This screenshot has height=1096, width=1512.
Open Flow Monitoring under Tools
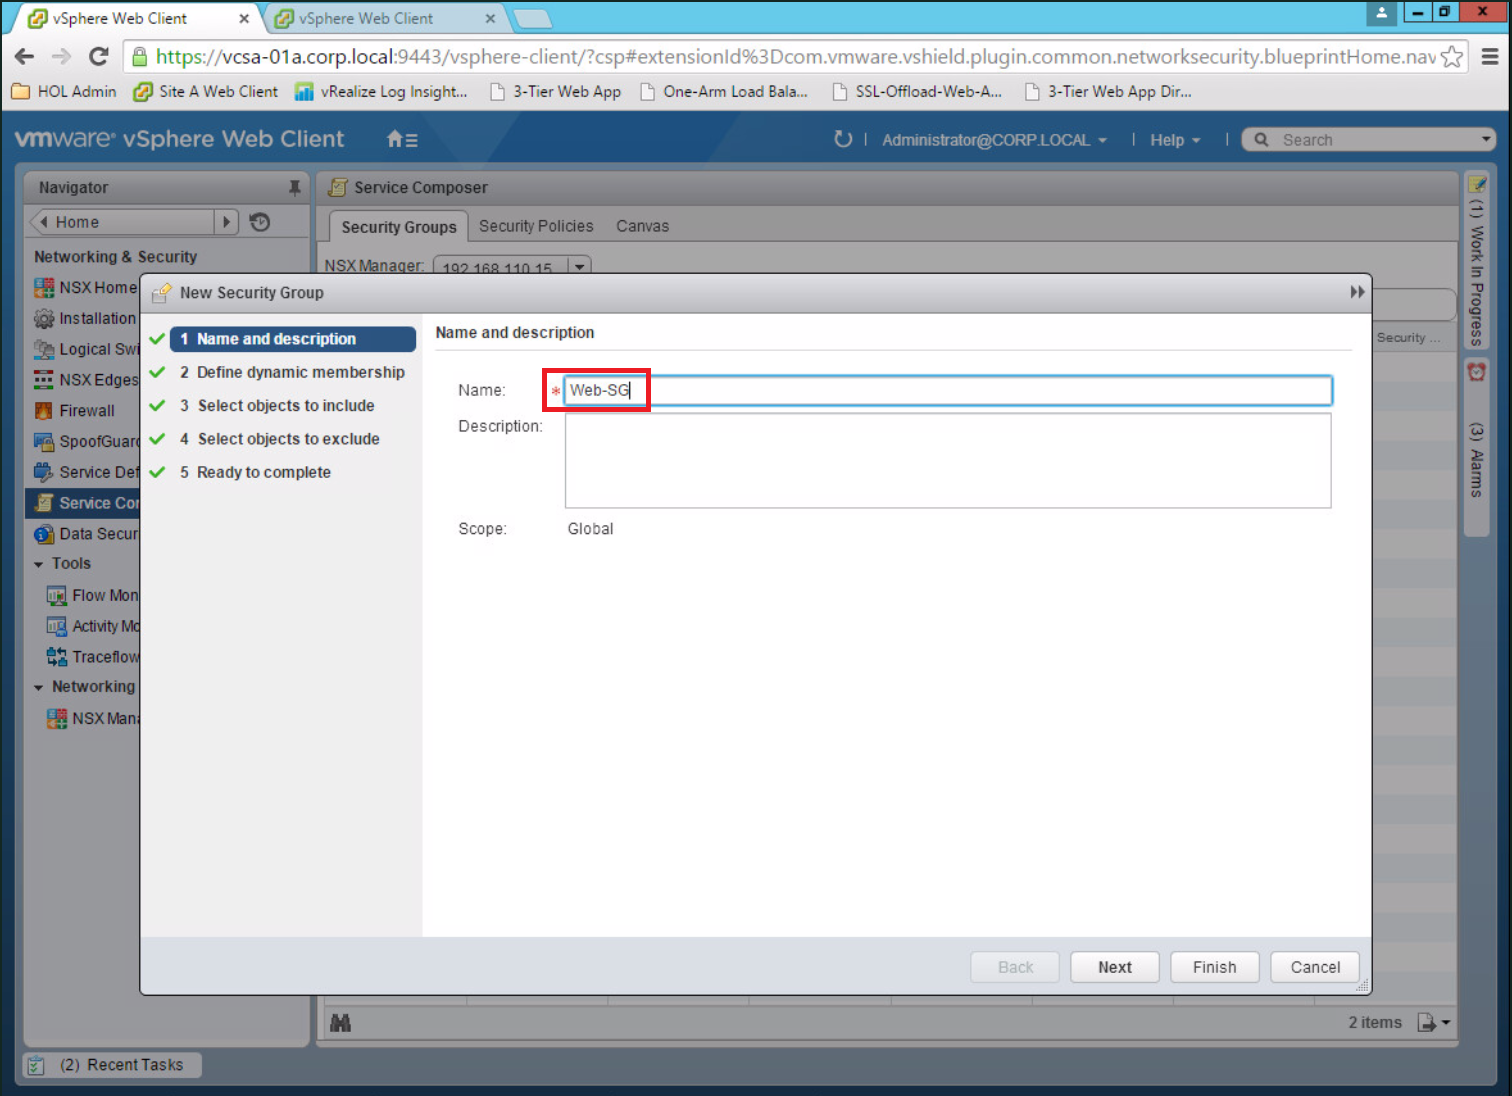click(x=92, y=596)
